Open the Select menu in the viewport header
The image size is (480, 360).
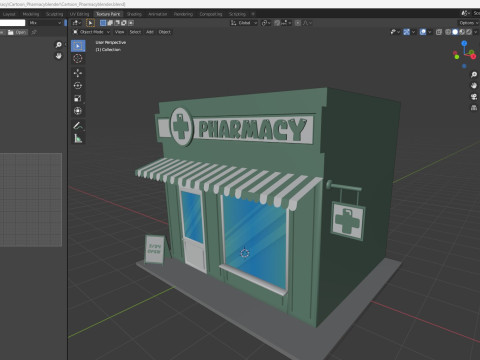coord(135,32)
